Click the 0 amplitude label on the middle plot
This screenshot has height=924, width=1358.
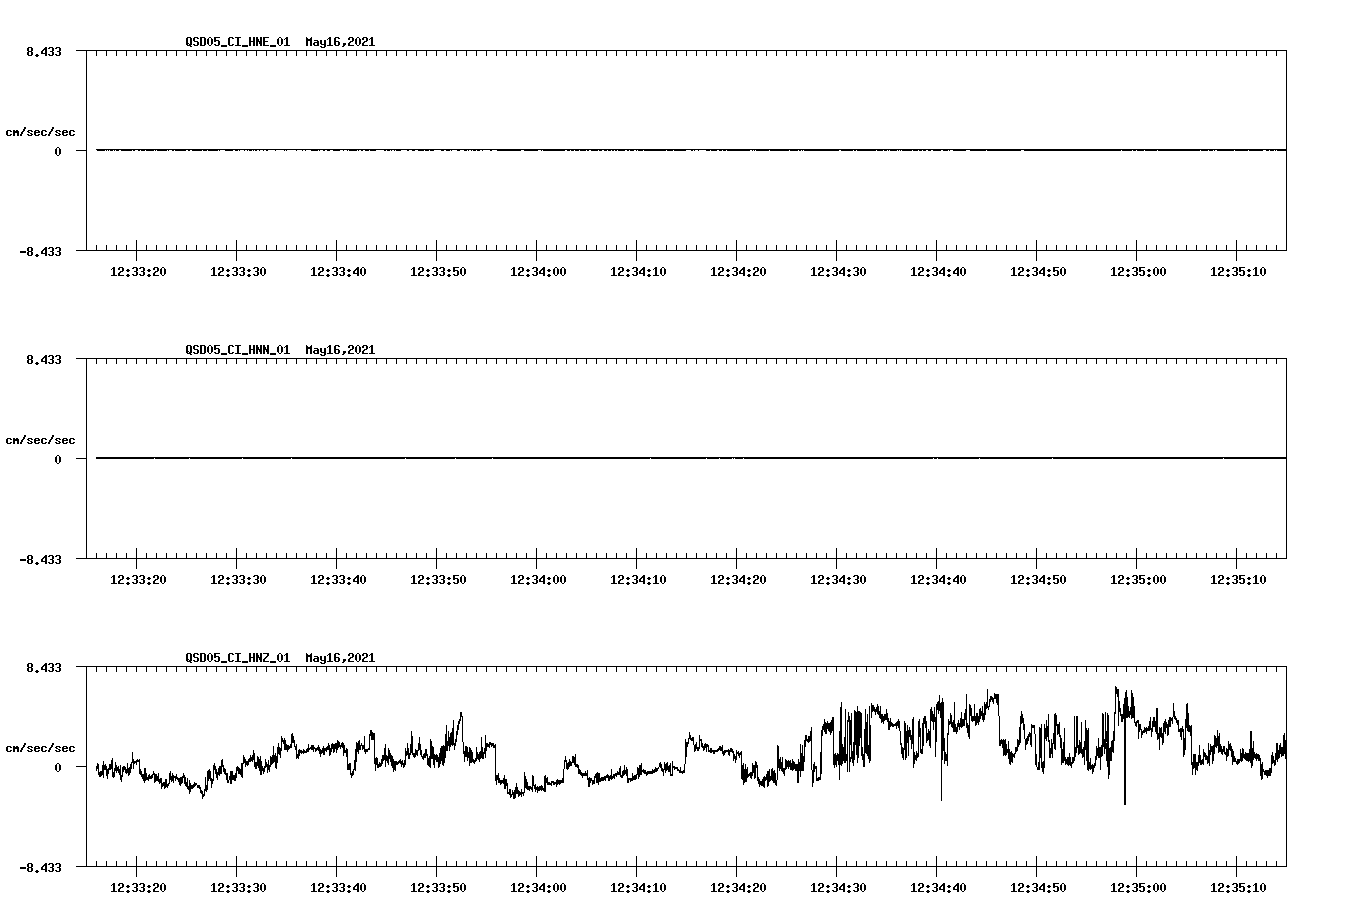click(56, 458)
